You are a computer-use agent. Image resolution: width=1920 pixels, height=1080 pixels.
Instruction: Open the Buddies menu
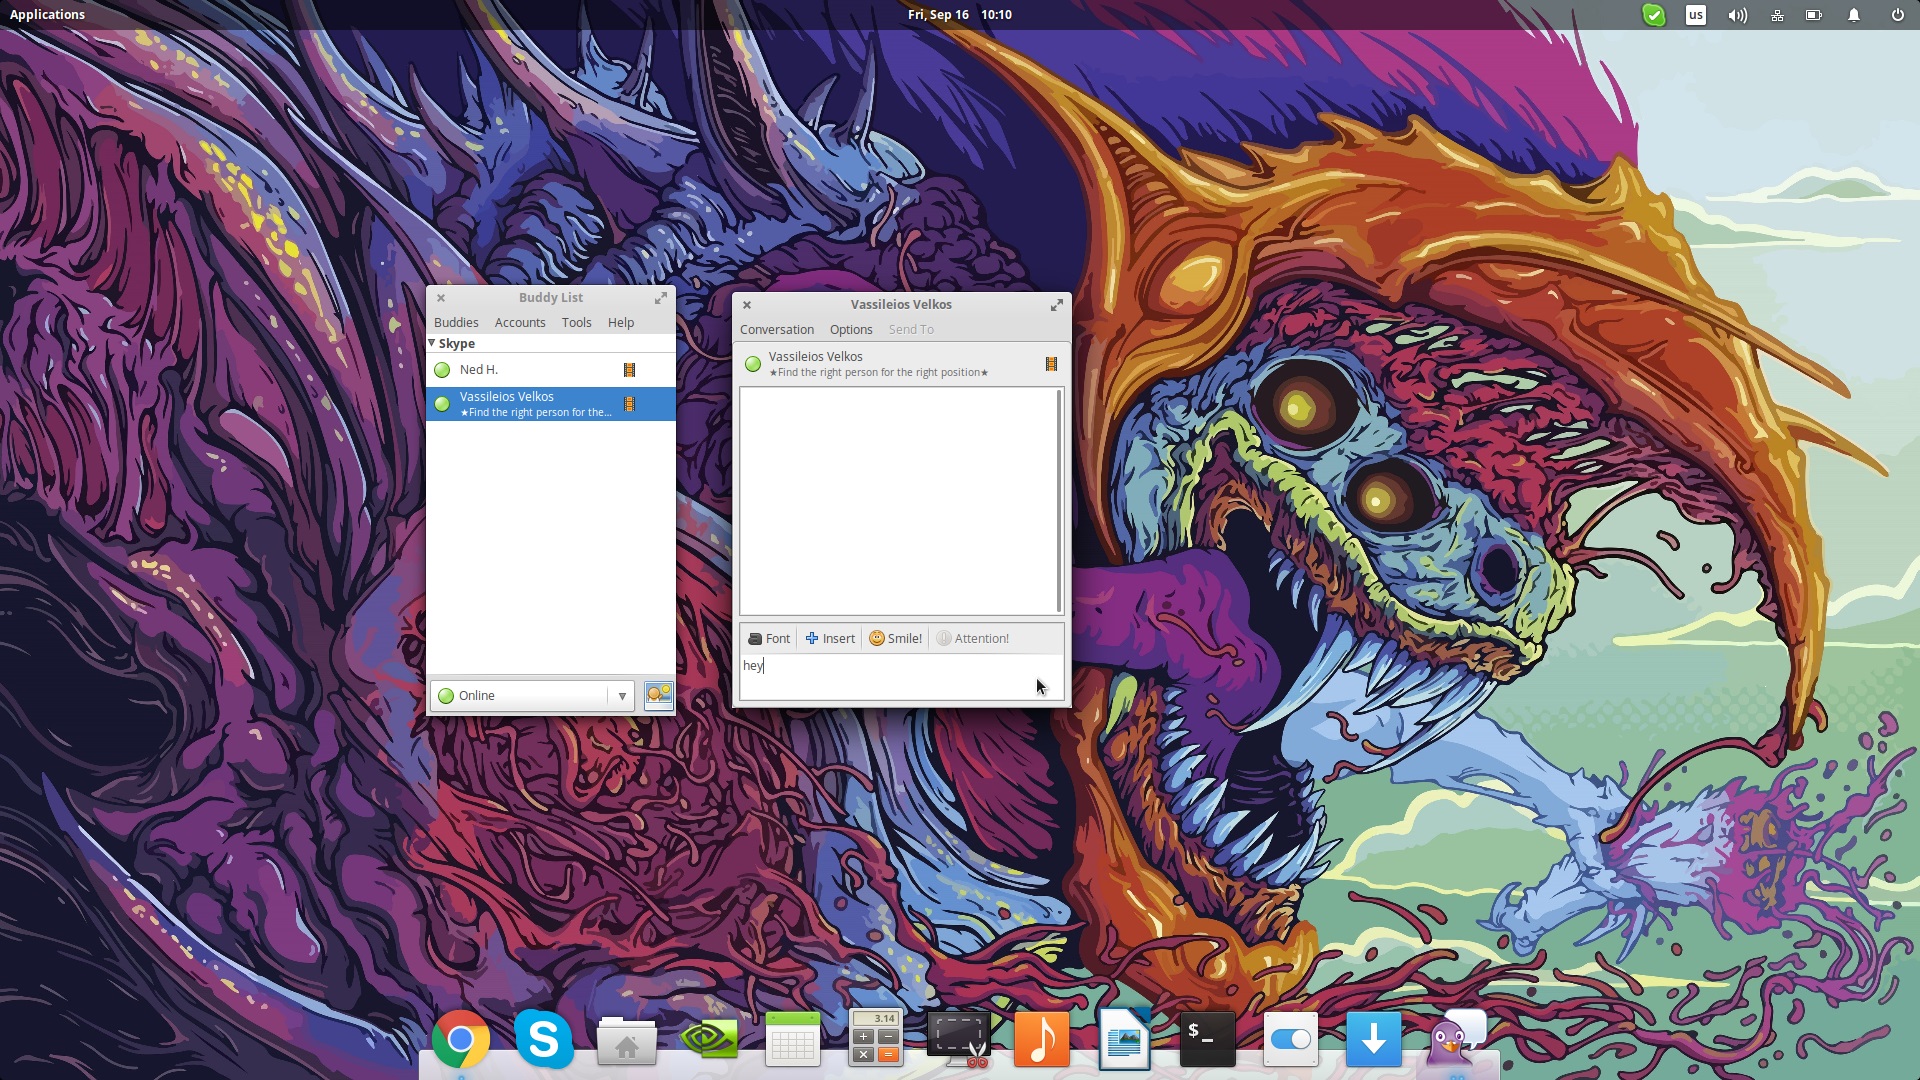click(456, 323)
